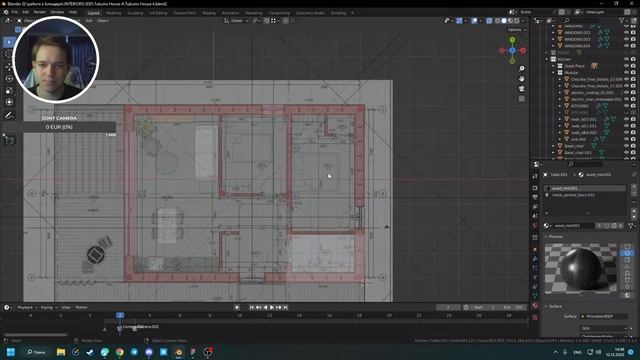Switch to the UV Editing workspace tab
640x360 pixels.
click(x=158, y=13)
